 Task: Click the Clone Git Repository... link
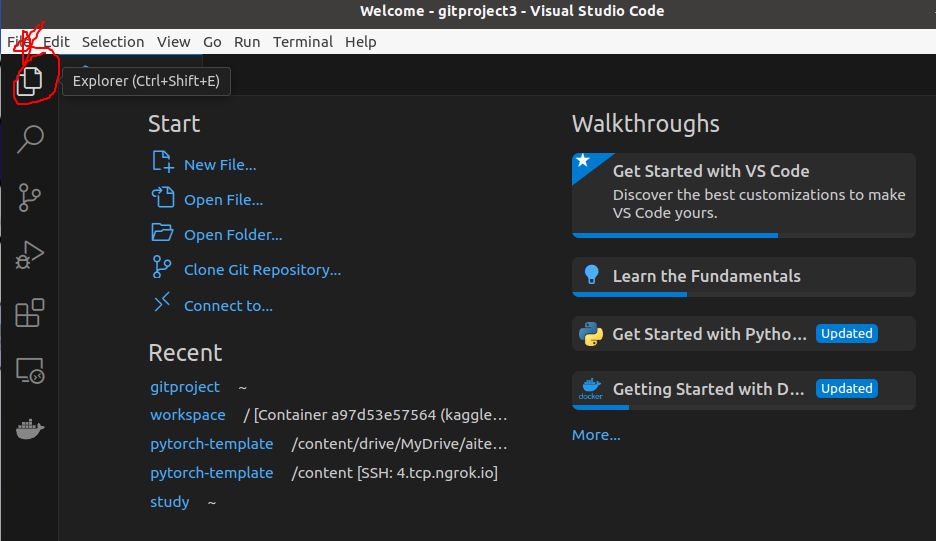[262, 270]
